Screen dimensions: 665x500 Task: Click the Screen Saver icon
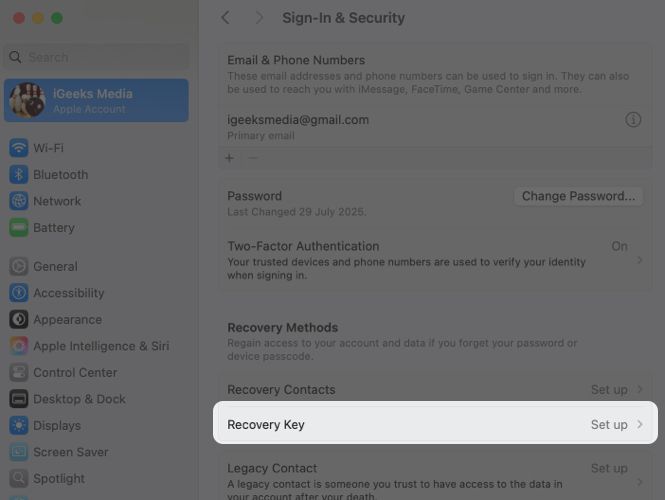click(19, 452)
